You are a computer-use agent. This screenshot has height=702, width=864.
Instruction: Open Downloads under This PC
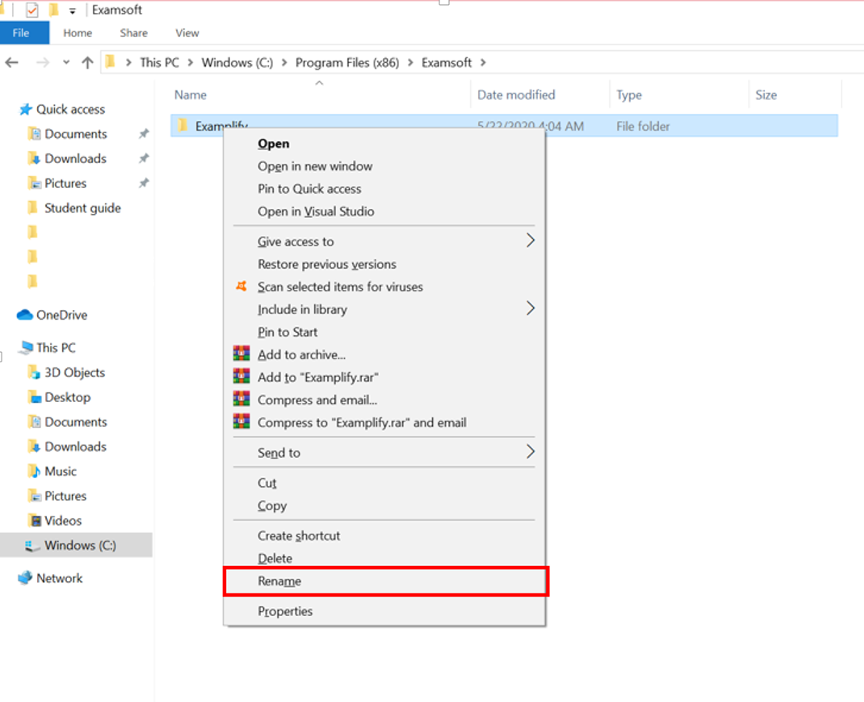coord(75,447)
